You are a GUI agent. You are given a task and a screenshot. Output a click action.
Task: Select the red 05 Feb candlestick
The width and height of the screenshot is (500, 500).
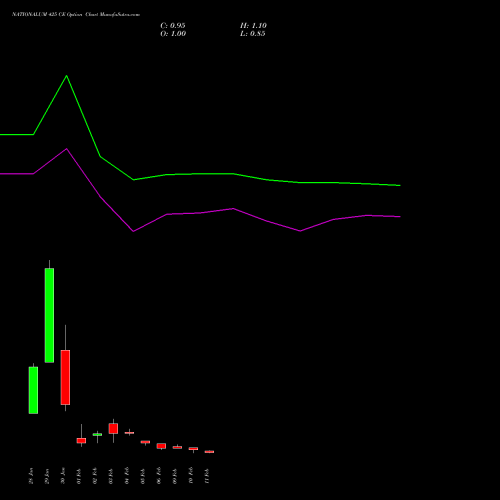click(x=145, y=442)
